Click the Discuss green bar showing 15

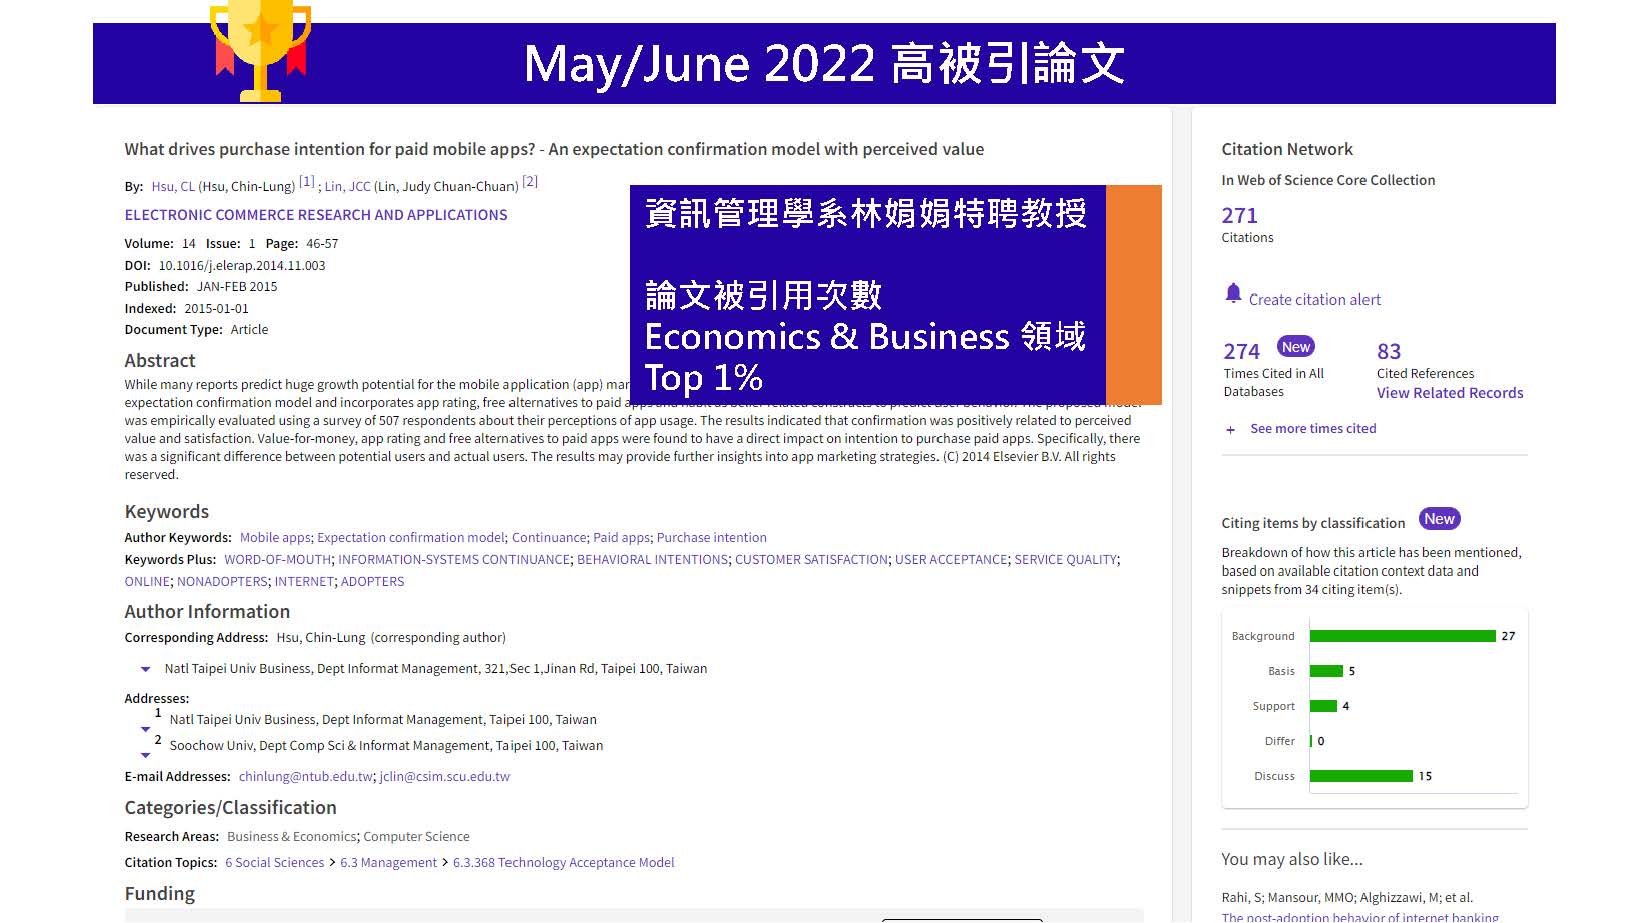coord(1360,776)
